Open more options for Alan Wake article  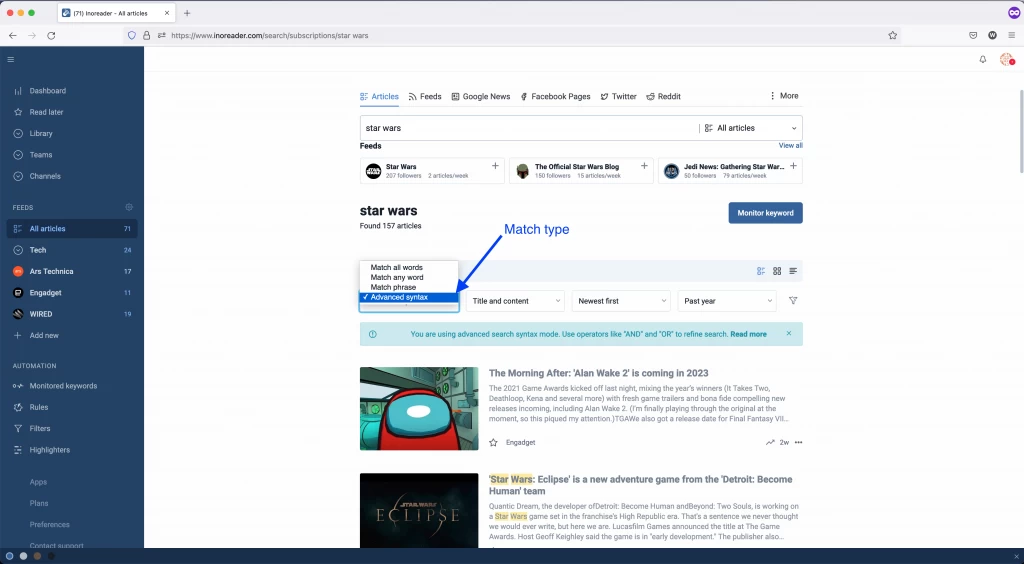click(798, 443)
